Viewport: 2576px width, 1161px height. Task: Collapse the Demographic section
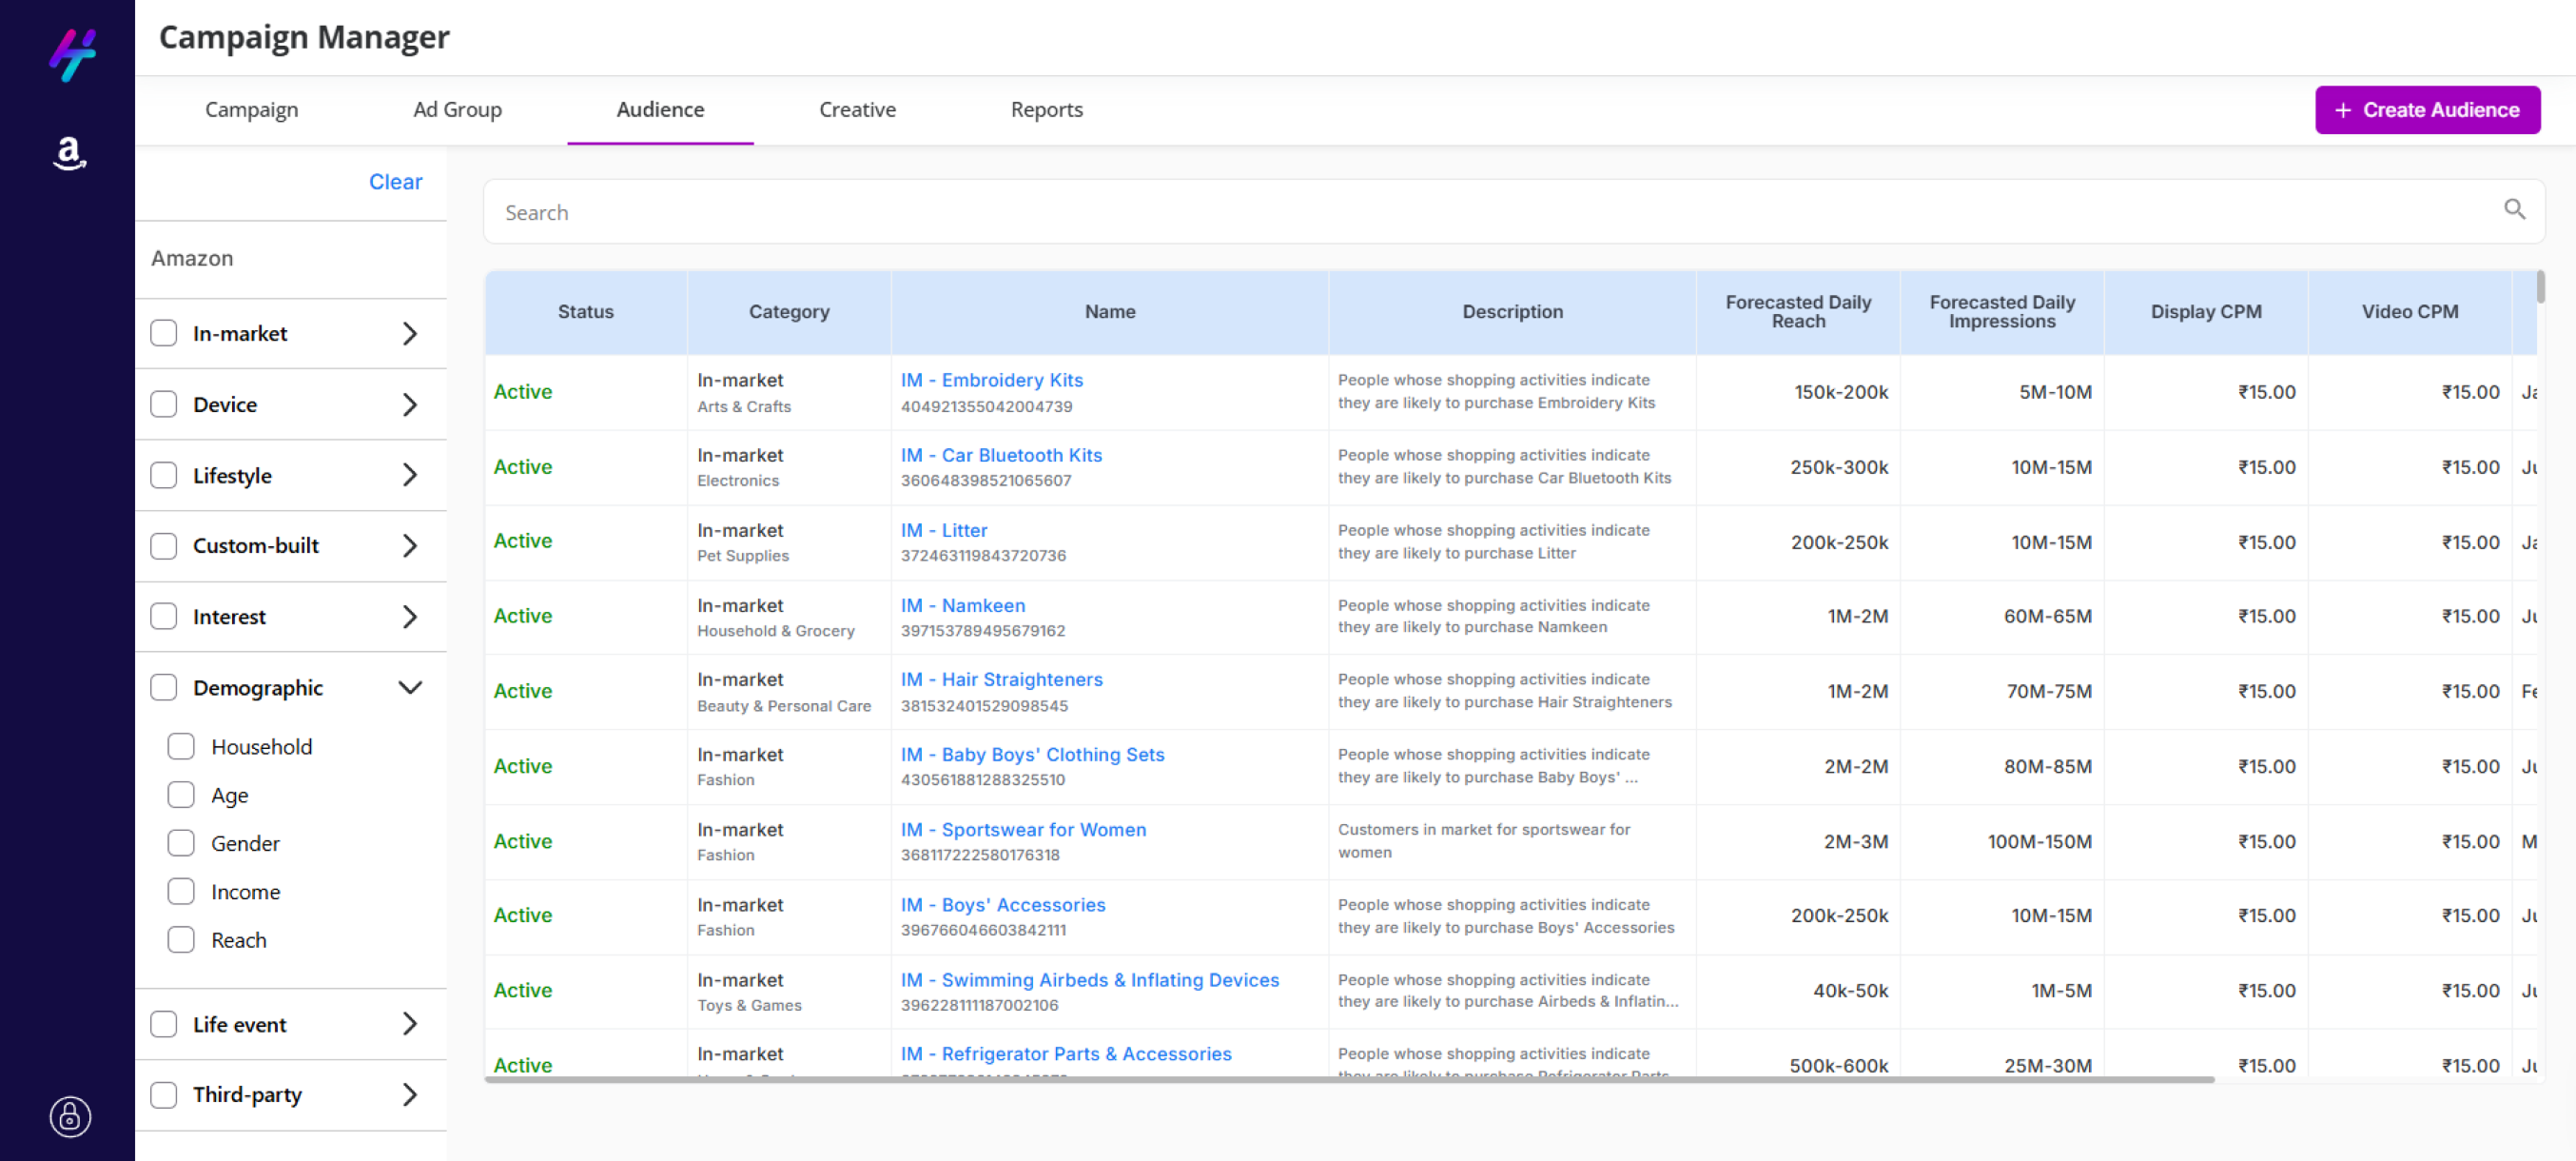tap(409, 687)
